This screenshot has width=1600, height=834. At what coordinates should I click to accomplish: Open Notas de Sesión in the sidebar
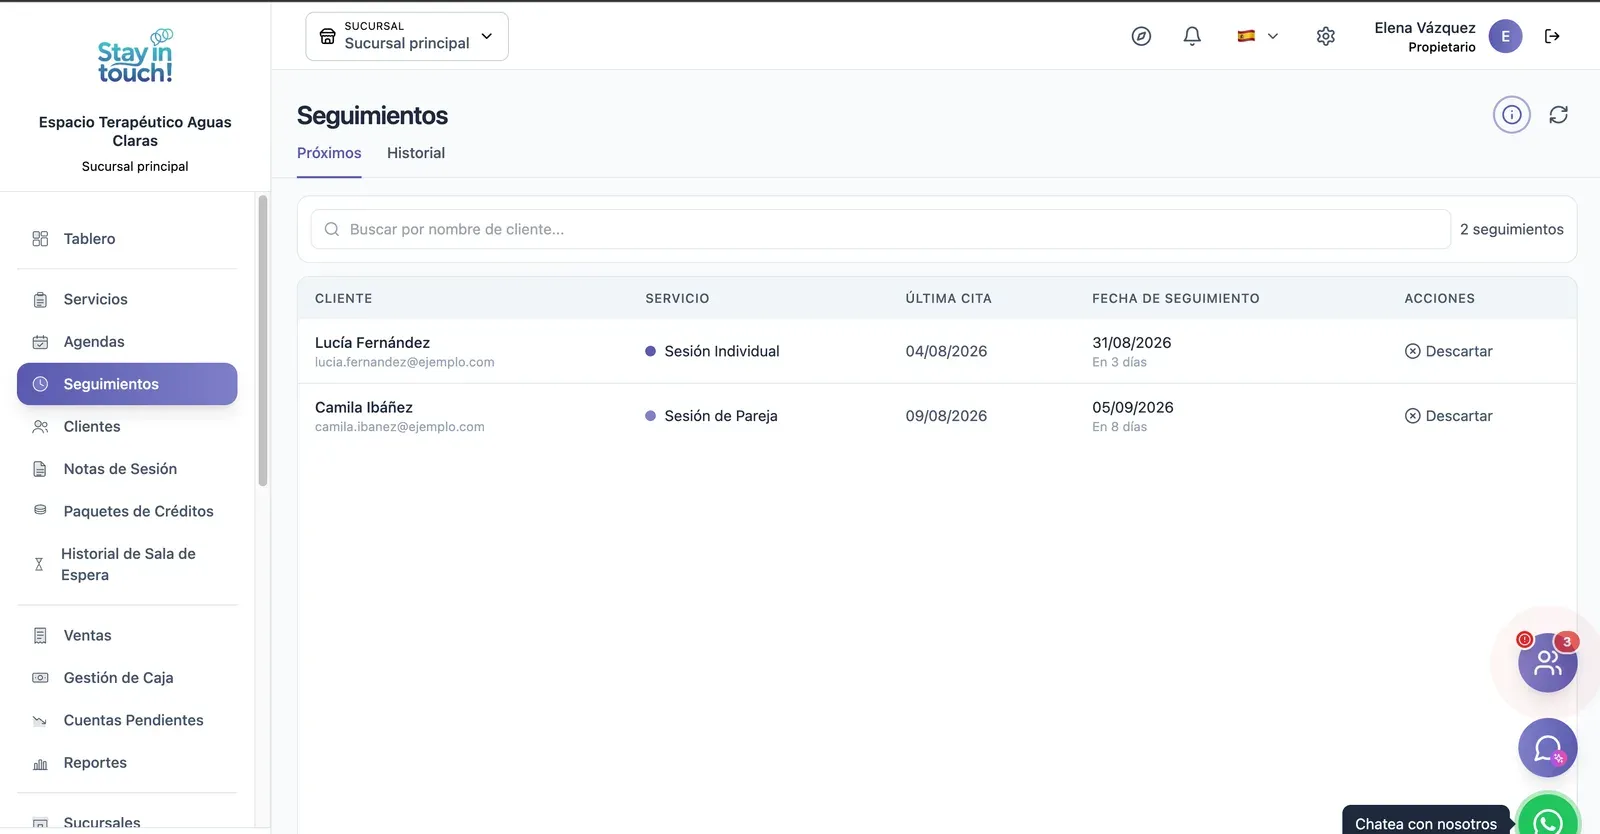click(x=127, y=469)
